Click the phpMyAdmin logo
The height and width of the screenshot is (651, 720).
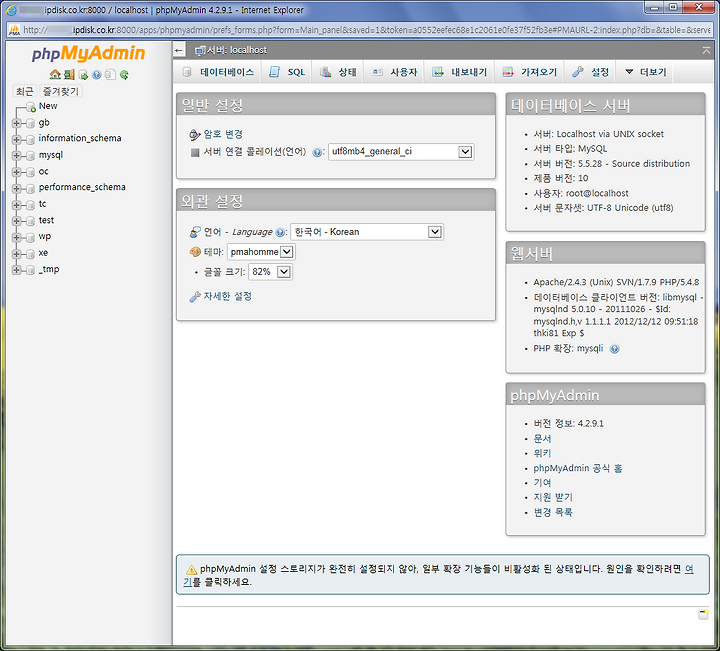click(88, 53)
